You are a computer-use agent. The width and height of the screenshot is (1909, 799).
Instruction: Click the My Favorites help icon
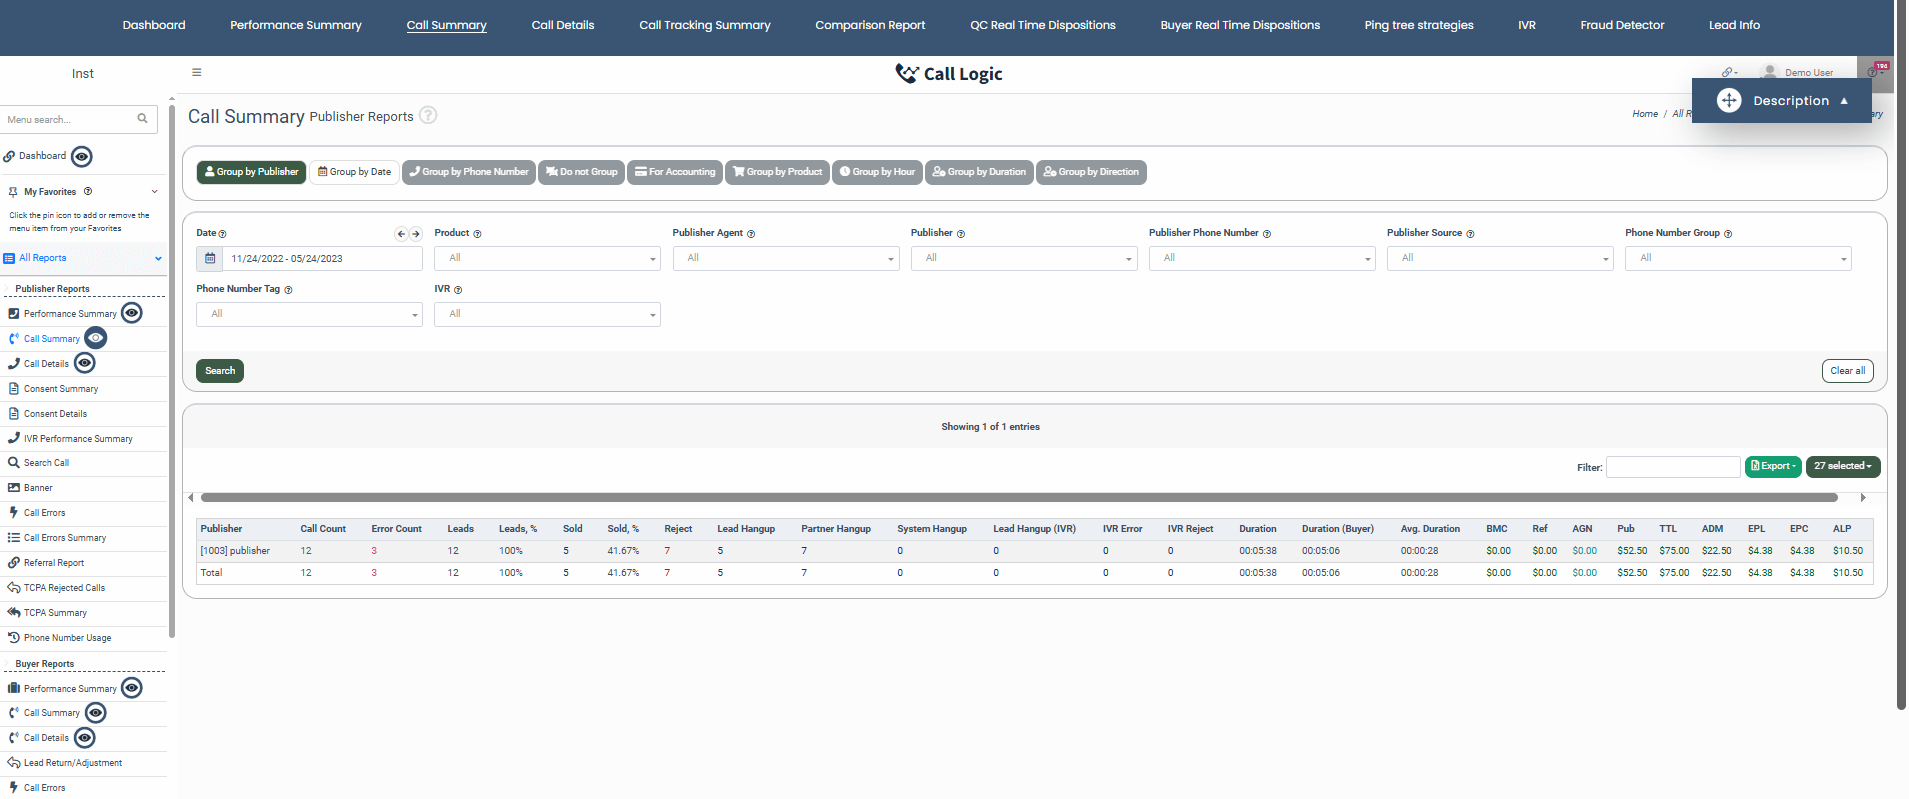[88, 191]
